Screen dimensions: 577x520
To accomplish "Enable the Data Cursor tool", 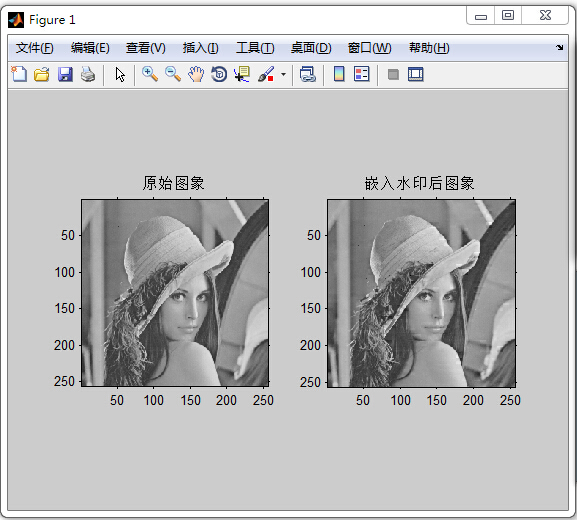I will pyautogui.click(x=242, y=74).
